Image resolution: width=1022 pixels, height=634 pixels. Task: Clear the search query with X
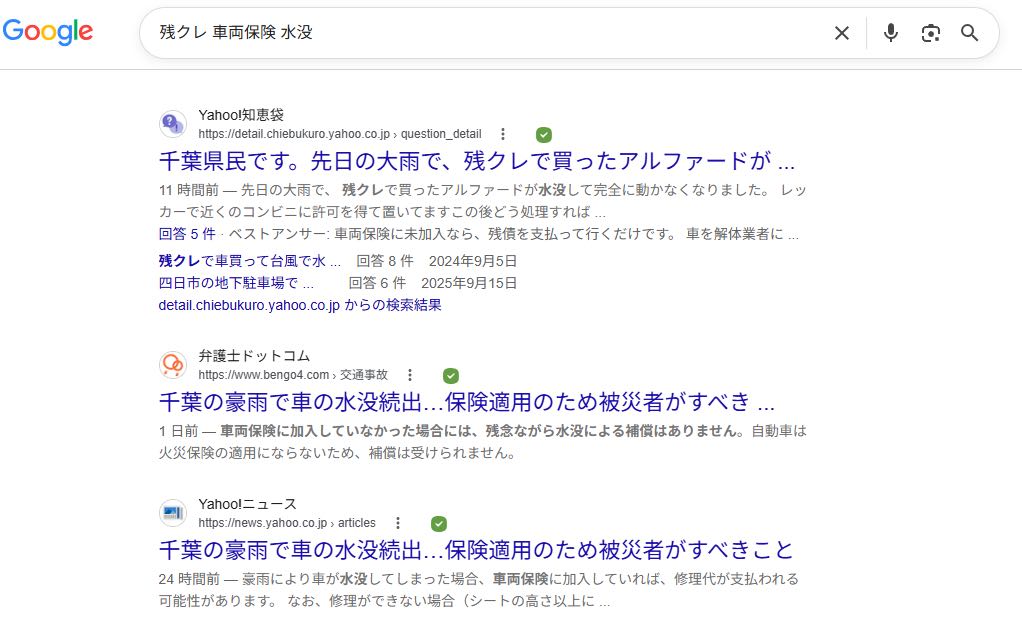point(841,33)
